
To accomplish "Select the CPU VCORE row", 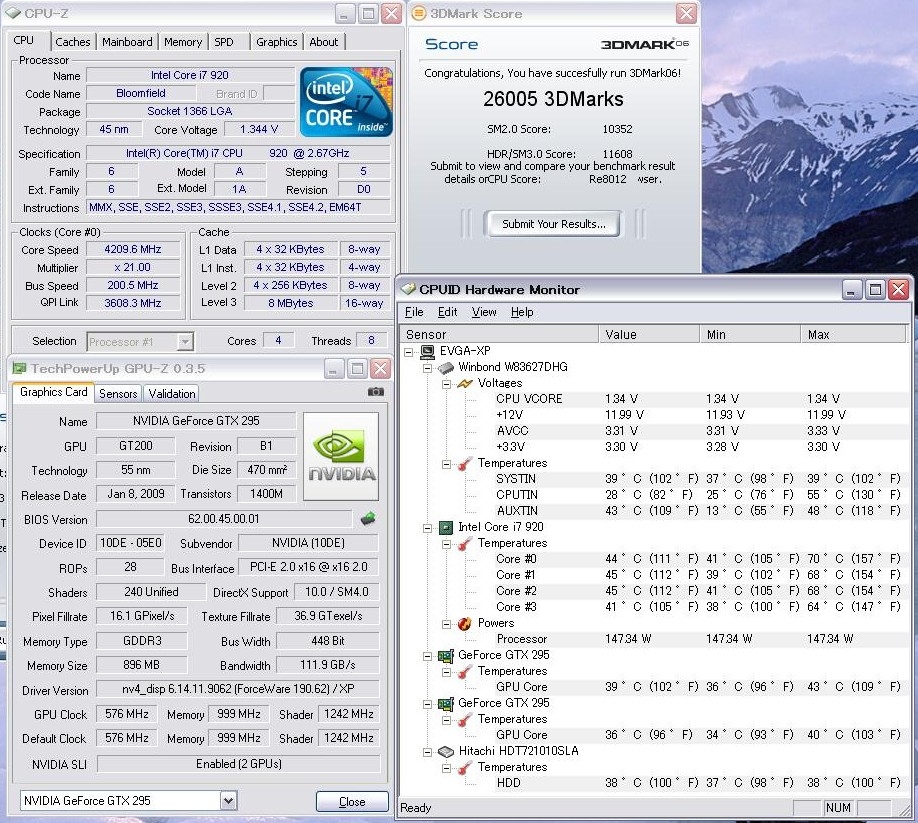I will click(703, 399).
